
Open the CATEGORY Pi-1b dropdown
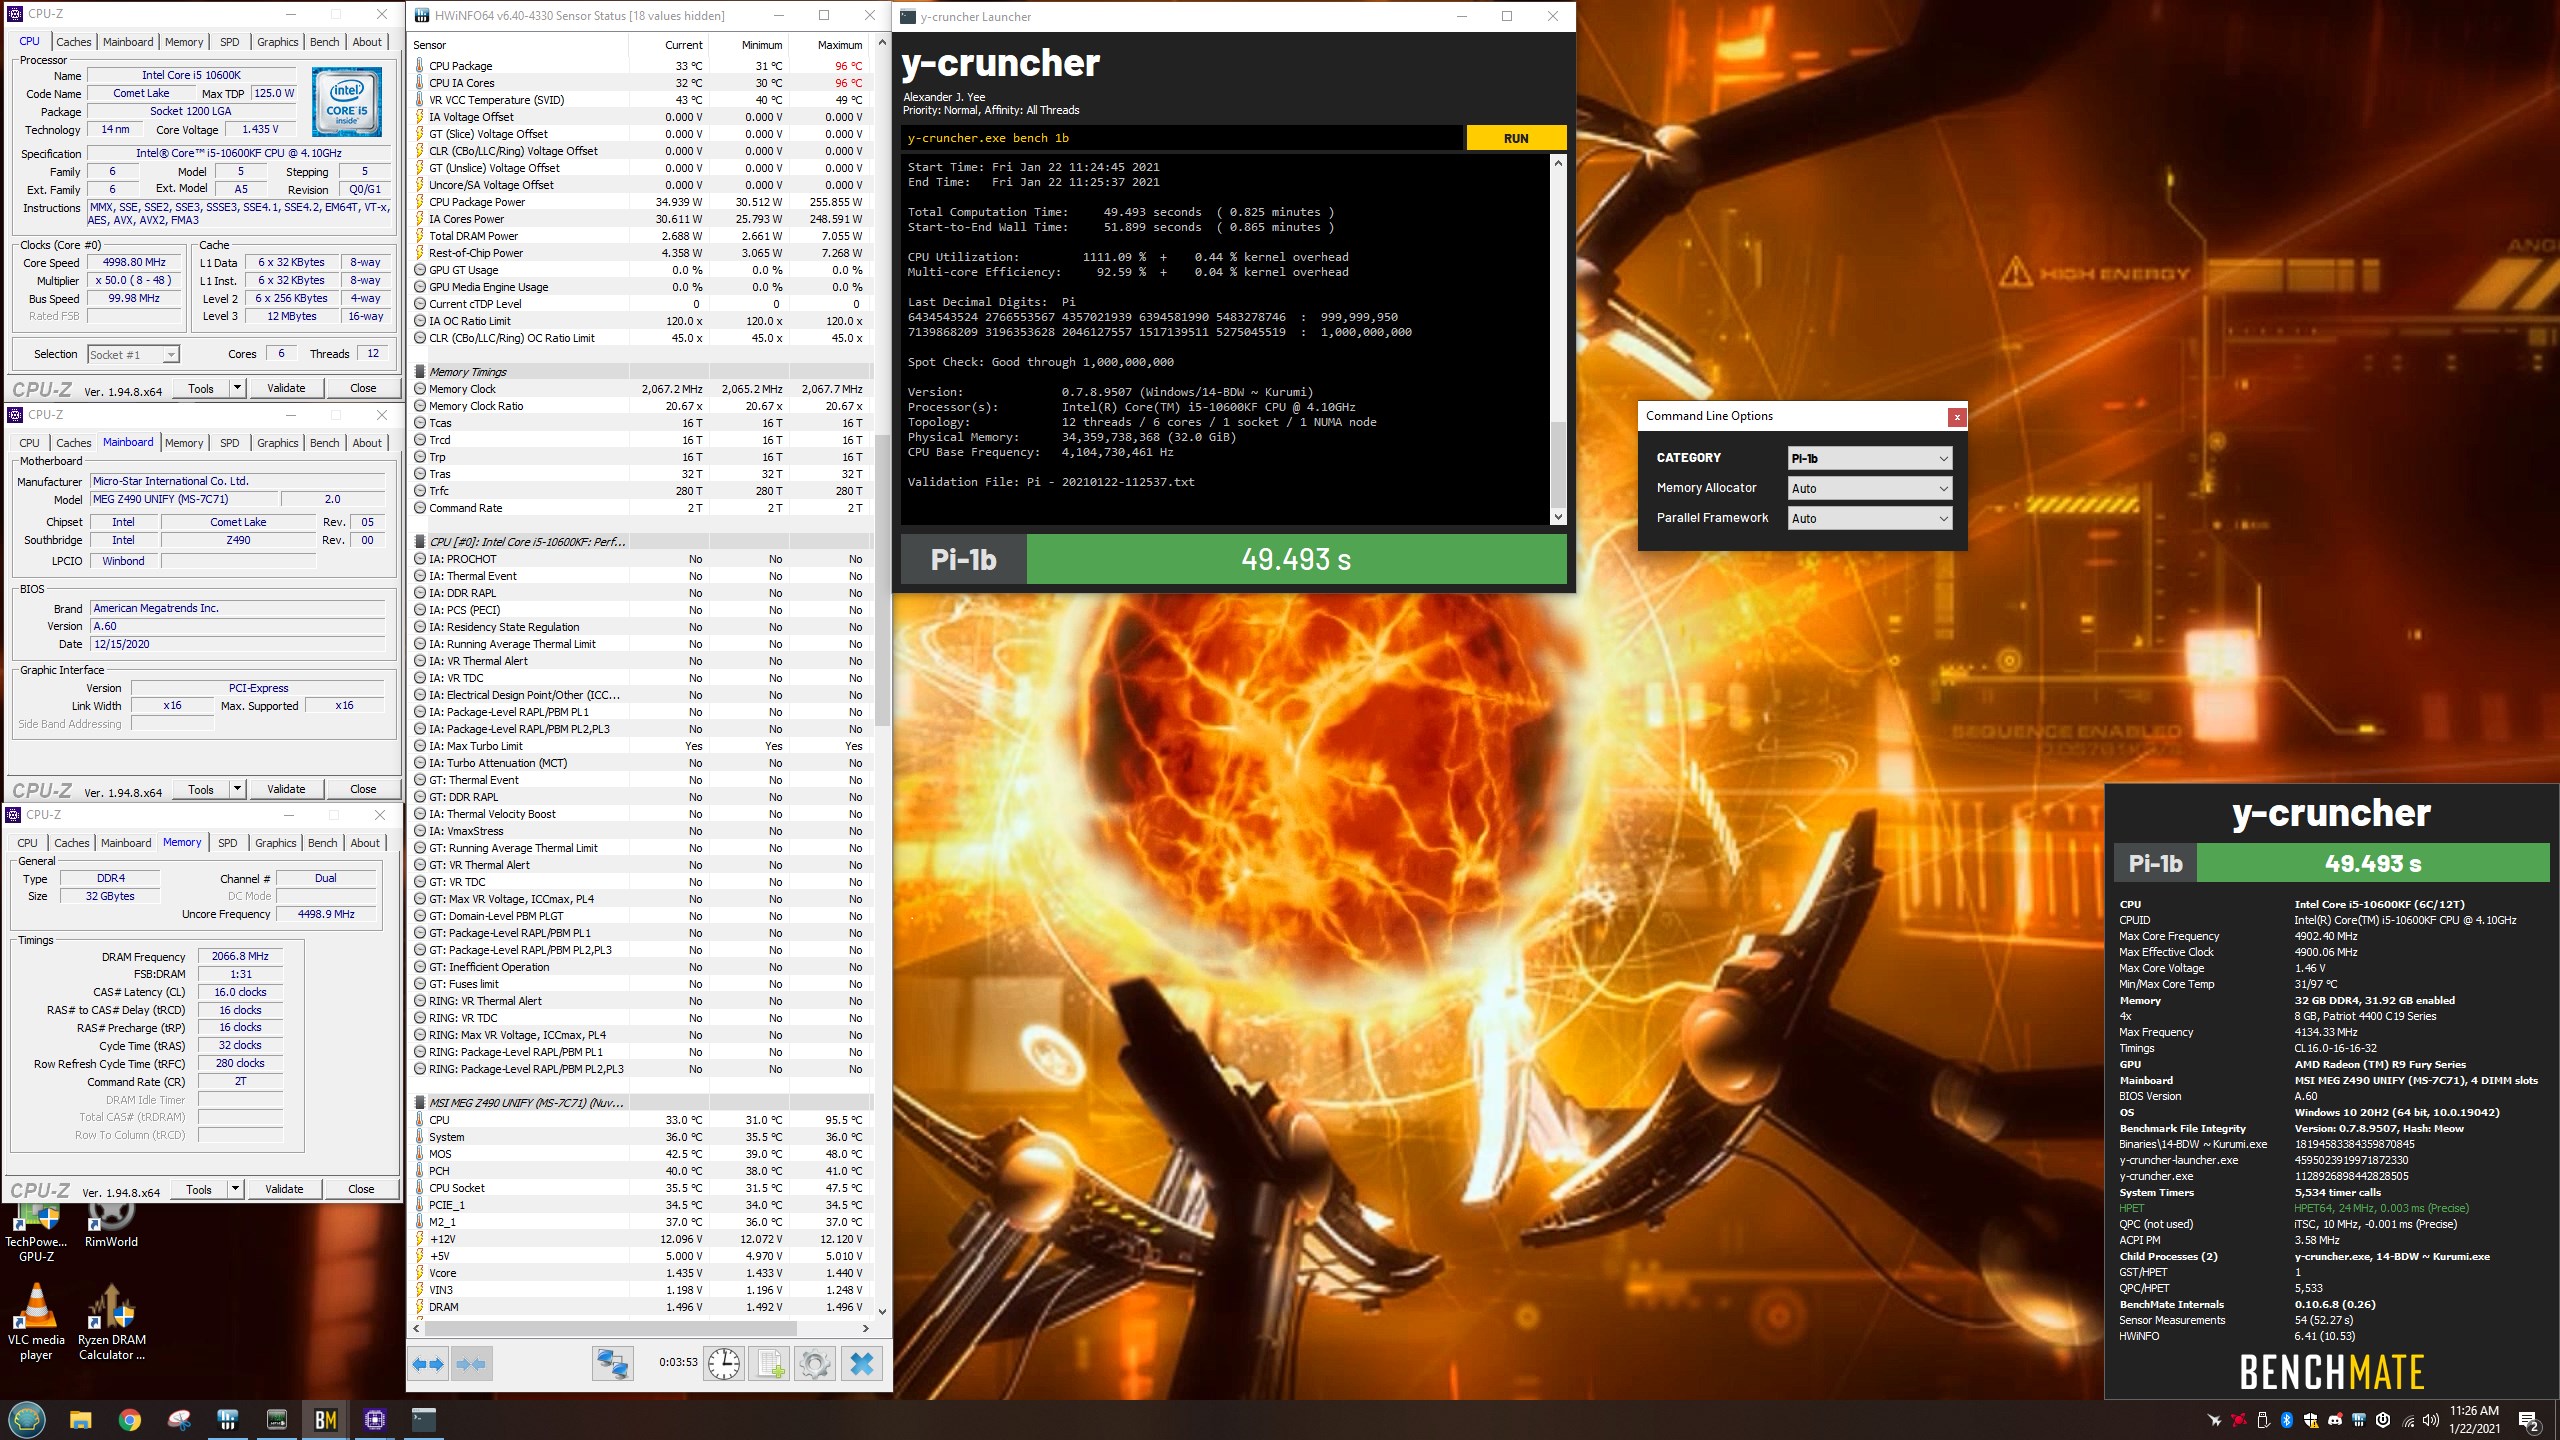(x=1869, y=458)
